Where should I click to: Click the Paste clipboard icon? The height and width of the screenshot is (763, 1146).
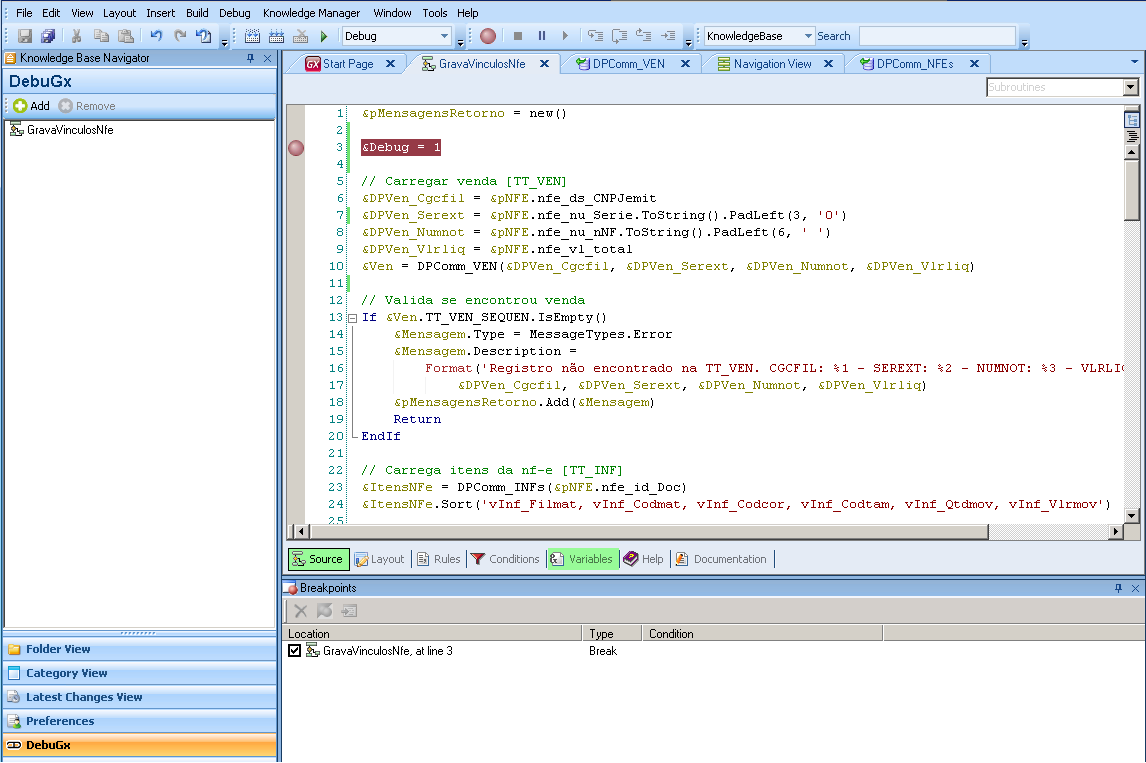tap(126, 36)
